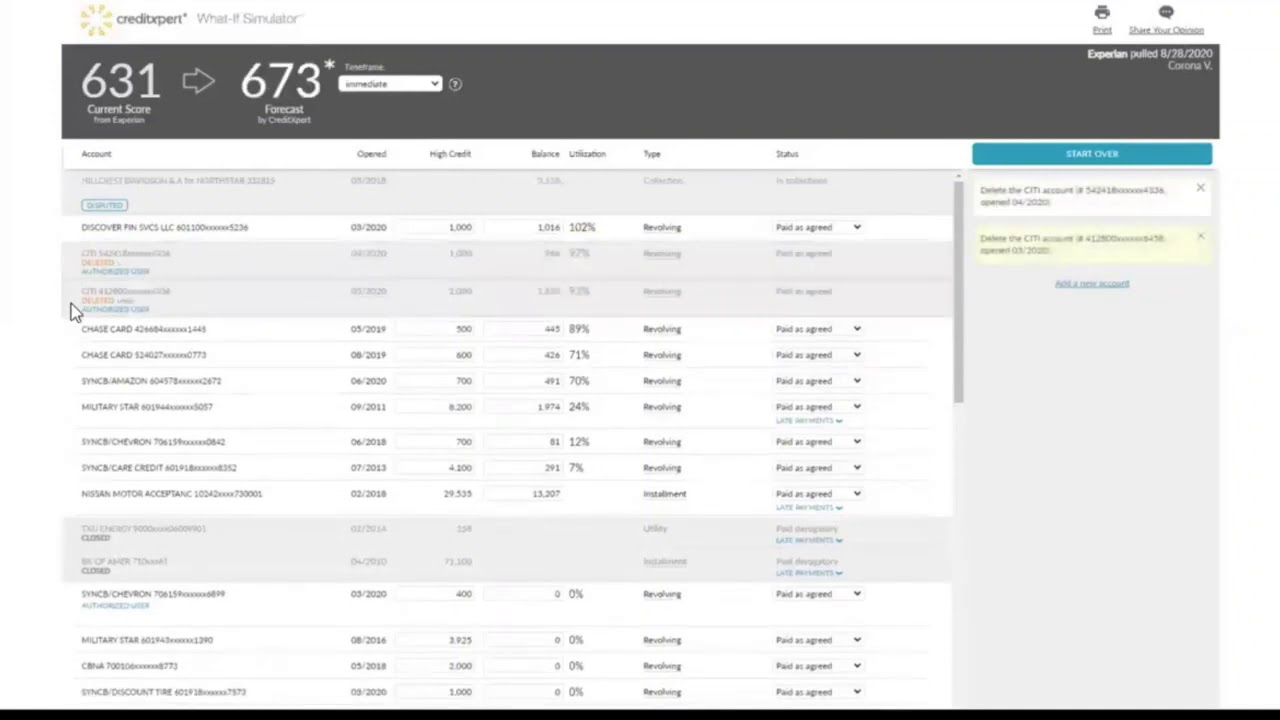Click the Account column header

(x=96, y=154)
